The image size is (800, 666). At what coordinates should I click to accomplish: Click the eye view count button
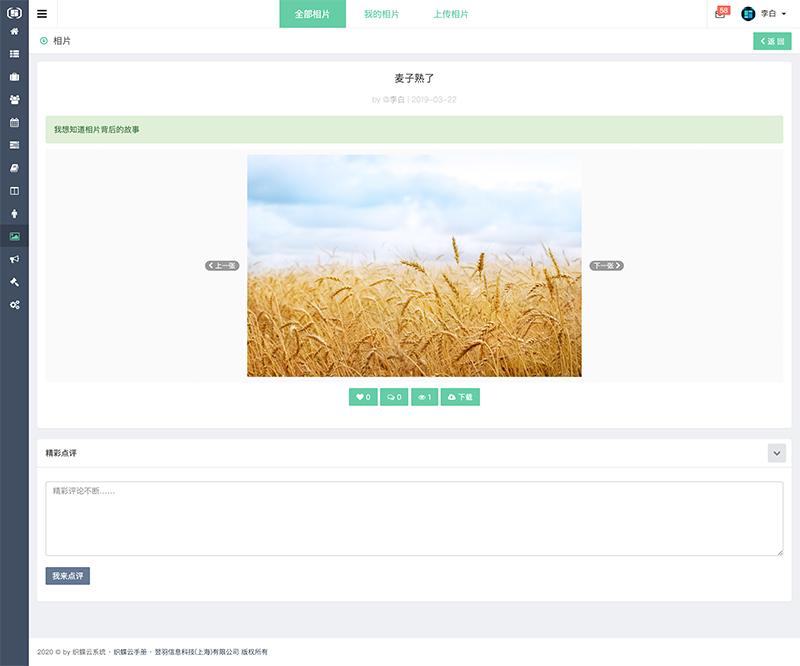tap(424, 397)
